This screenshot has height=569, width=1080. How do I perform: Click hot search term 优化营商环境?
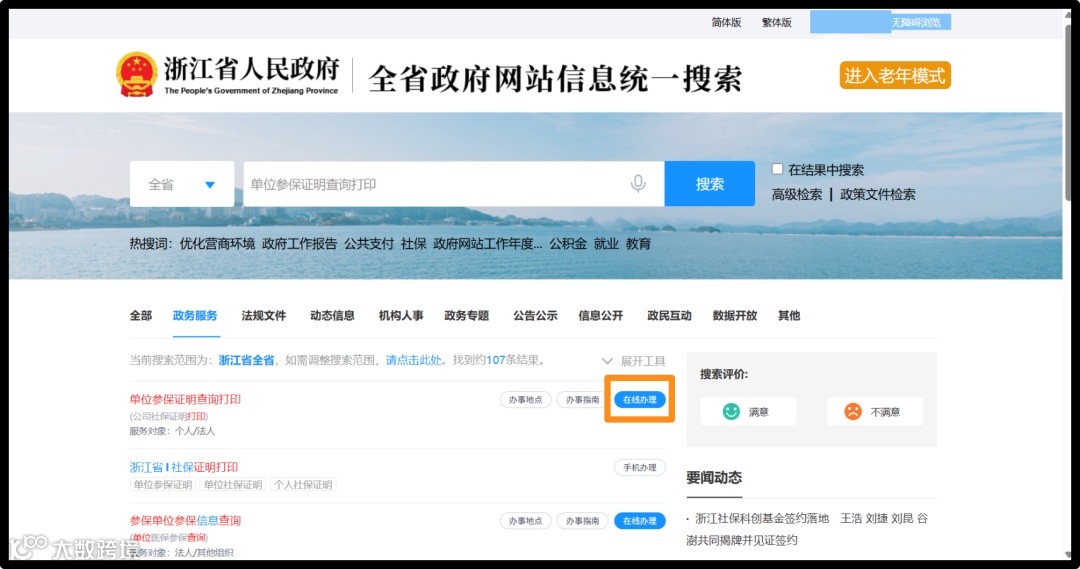pyautogui.click(x=217, y=244)
